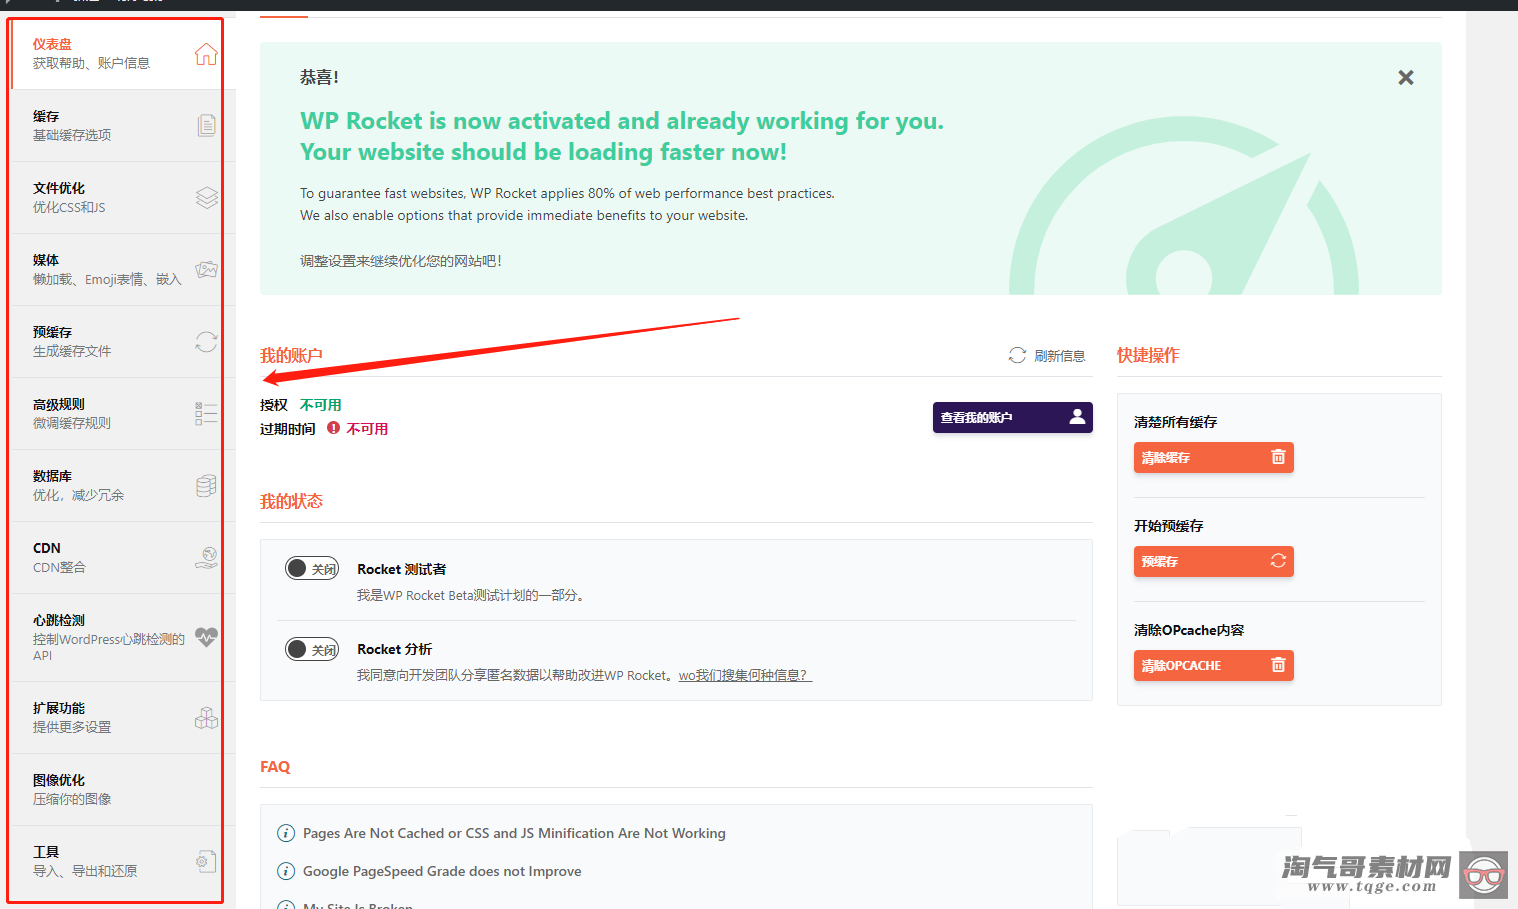
Task: Open the wo我们搜集何种信息 link
Action: tap(745, 676)
